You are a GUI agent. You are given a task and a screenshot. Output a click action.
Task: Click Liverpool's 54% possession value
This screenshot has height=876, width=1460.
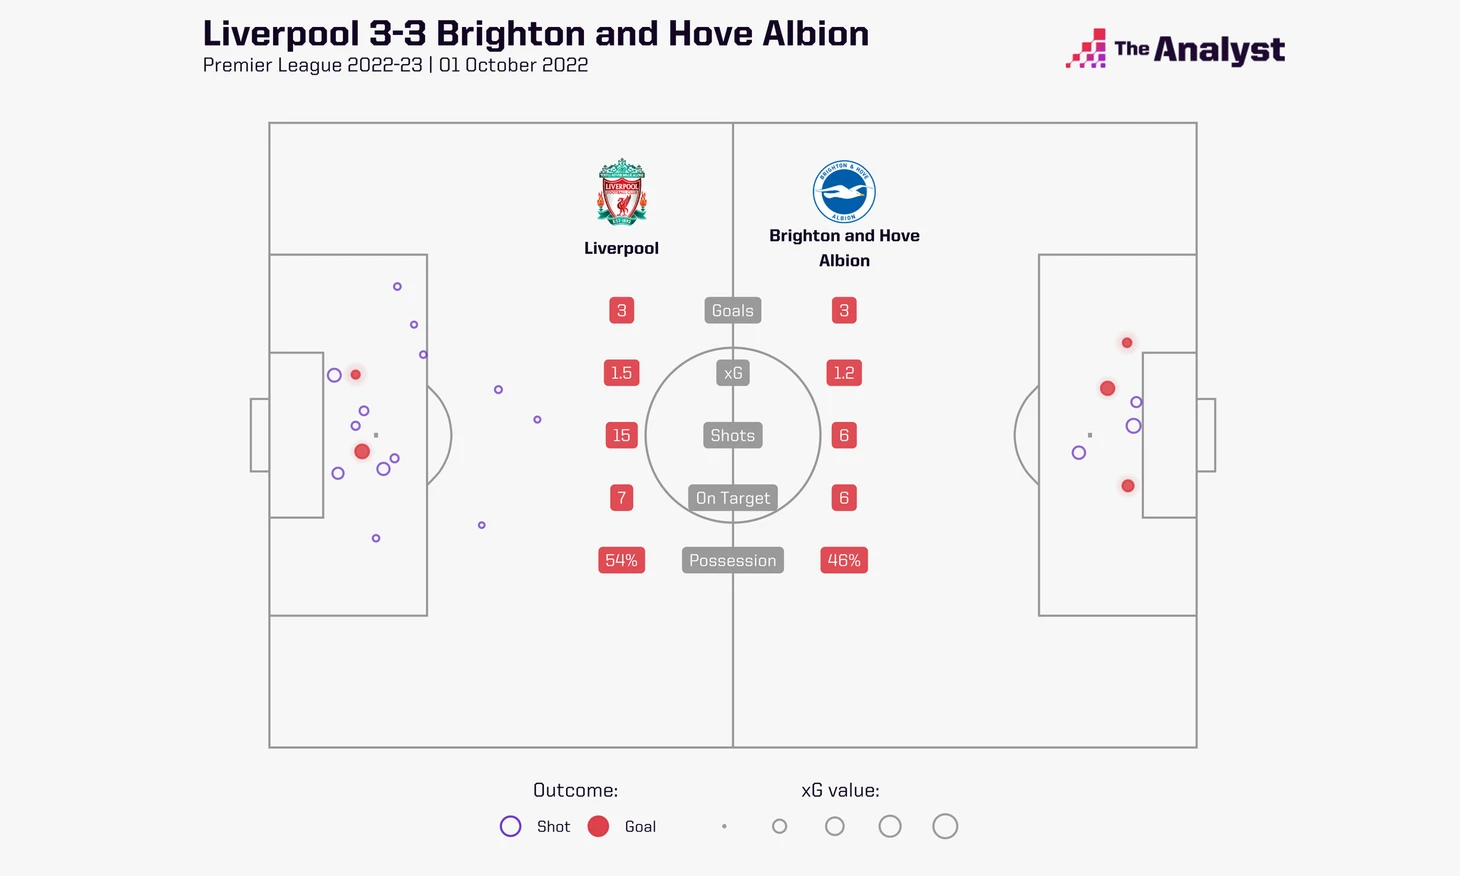click(x=621, y=560)
